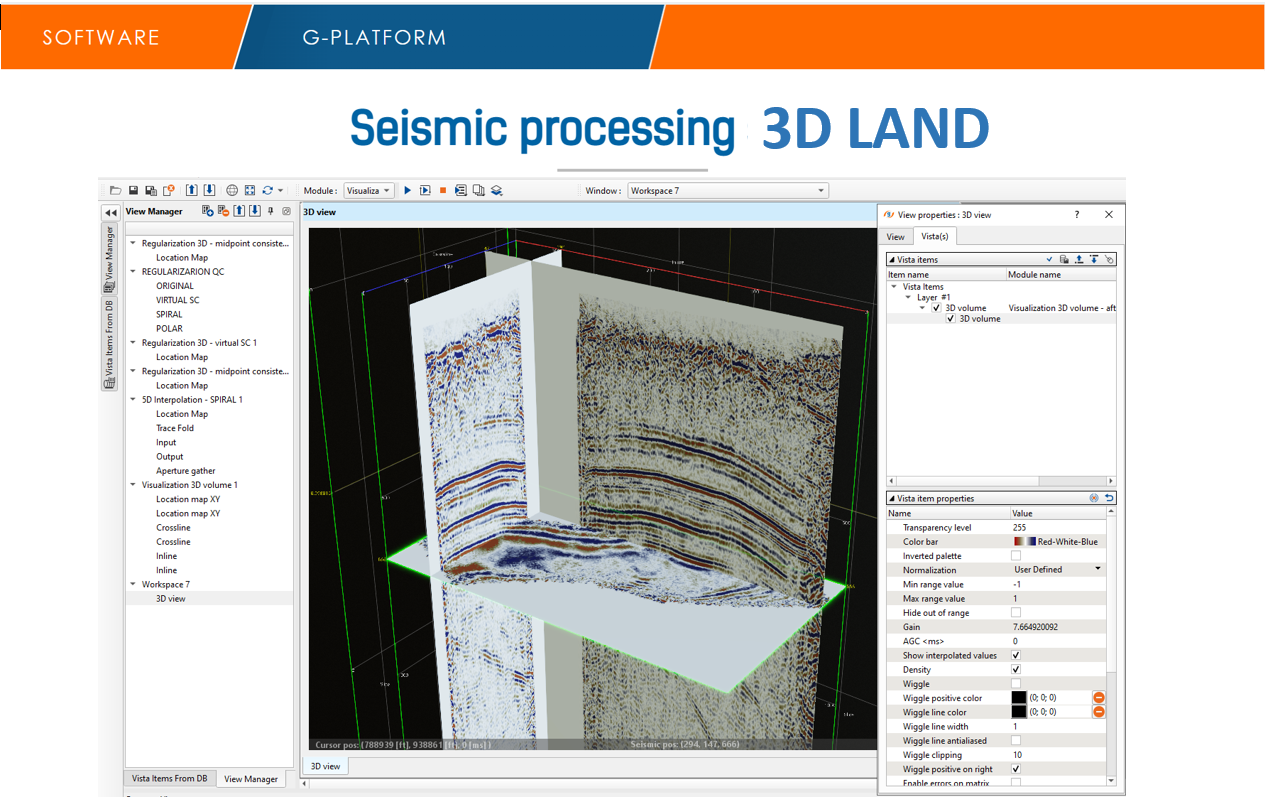Click the layers stack icon in toolbar
The height and width of the screenshot is (803, 1268).
[x=496, y=190]
